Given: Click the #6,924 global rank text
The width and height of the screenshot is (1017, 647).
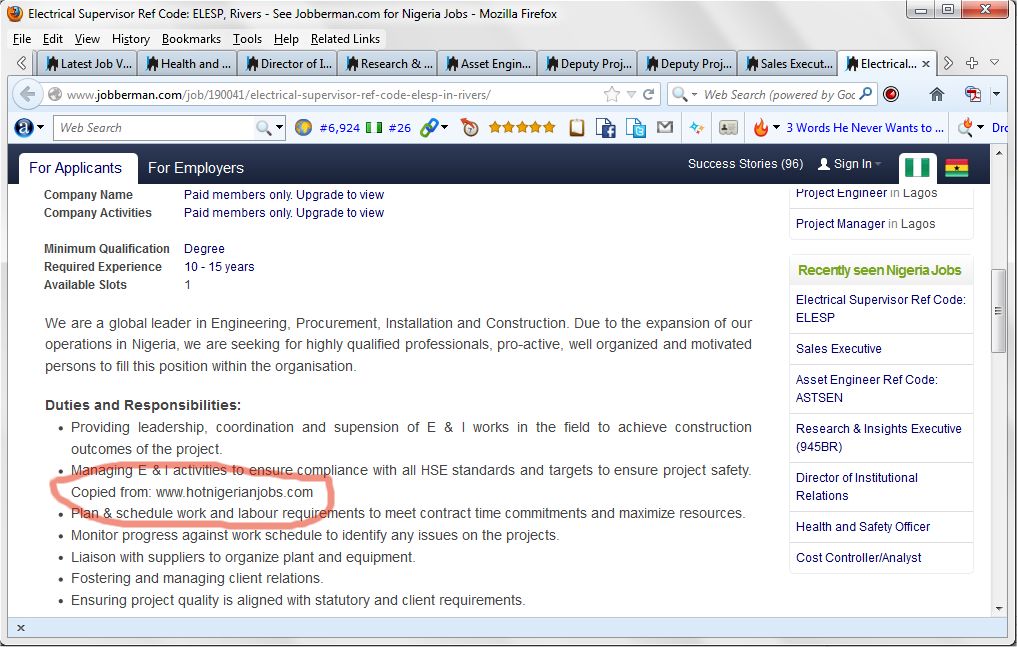Looking at the screenshot, I should pyautogui.click(x=339, y=128).
